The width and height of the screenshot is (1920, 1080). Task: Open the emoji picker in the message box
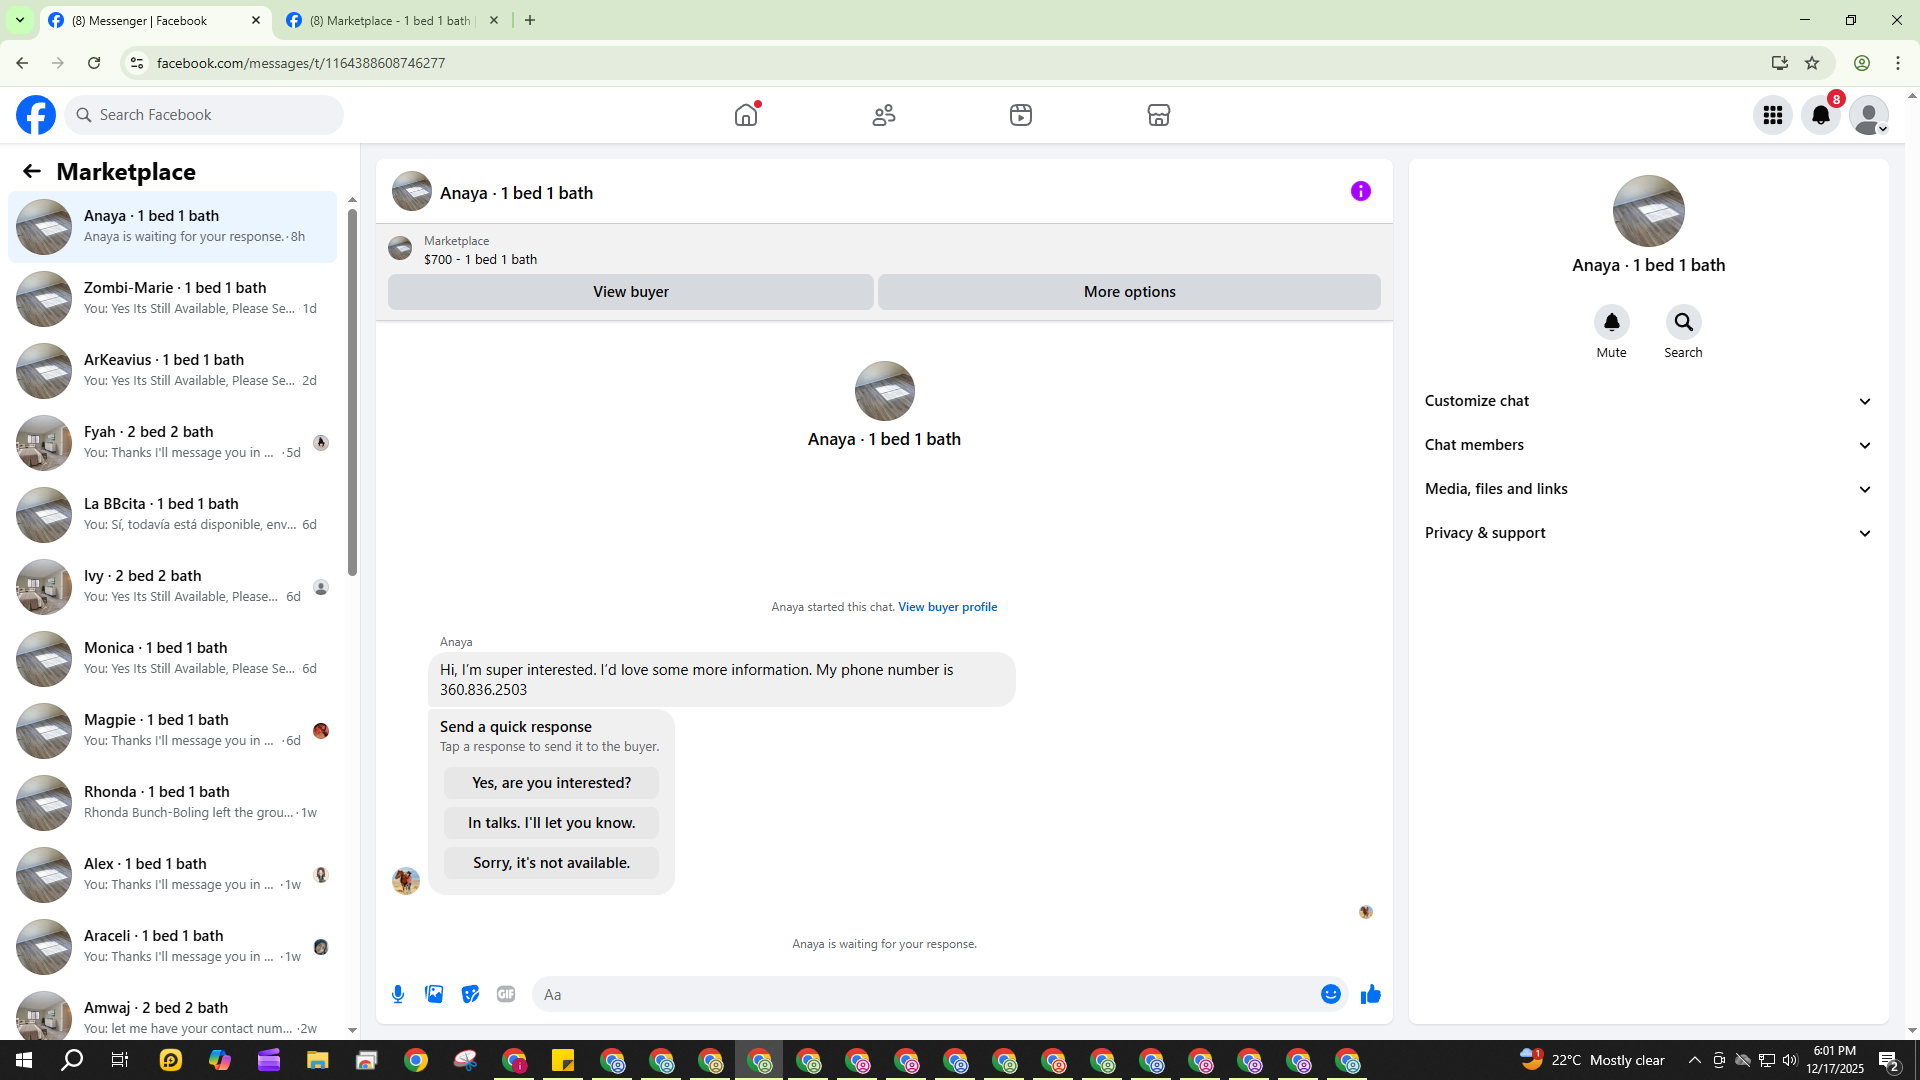point(1330,994)
